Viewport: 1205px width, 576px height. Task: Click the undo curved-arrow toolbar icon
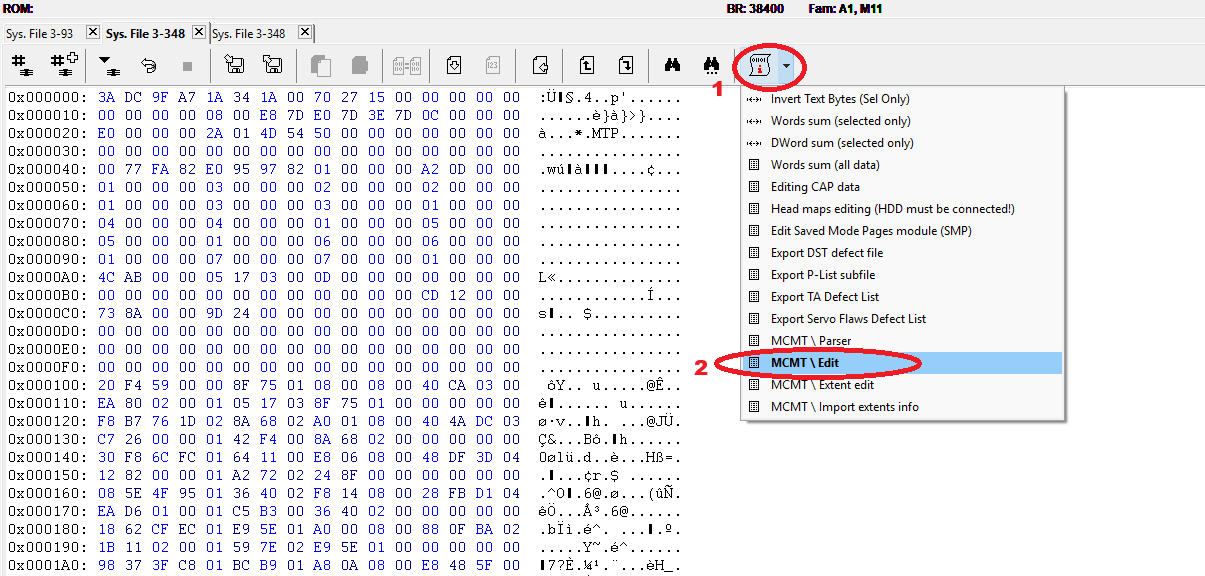(x=148, y=66)
